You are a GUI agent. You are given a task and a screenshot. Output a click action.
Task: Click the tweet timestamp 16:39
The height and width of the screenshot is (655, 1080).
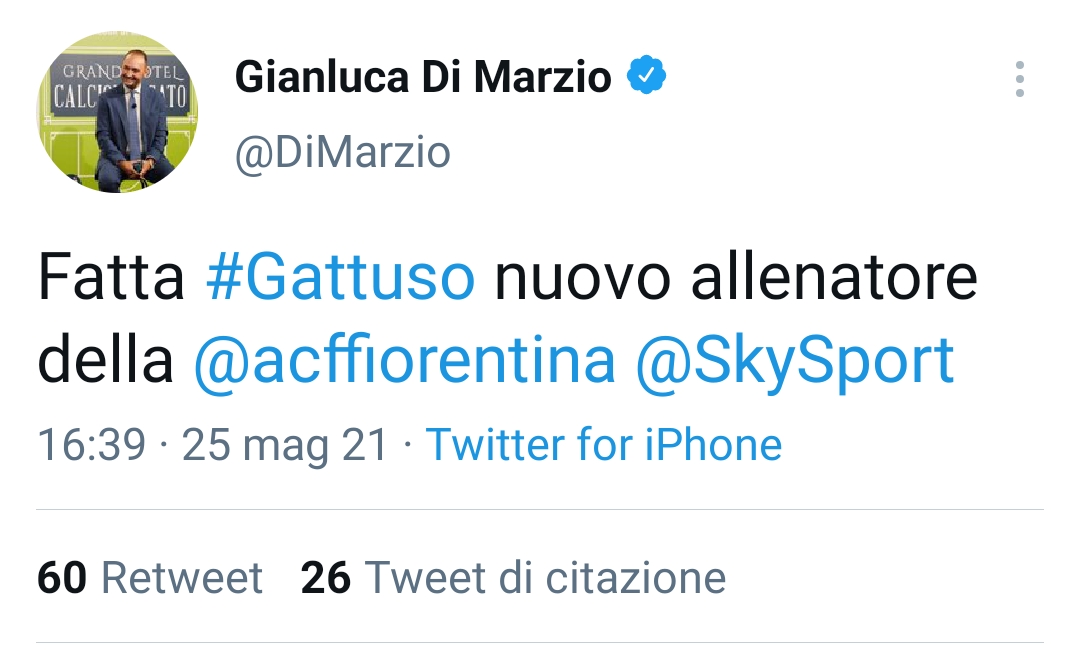point(86,444)
